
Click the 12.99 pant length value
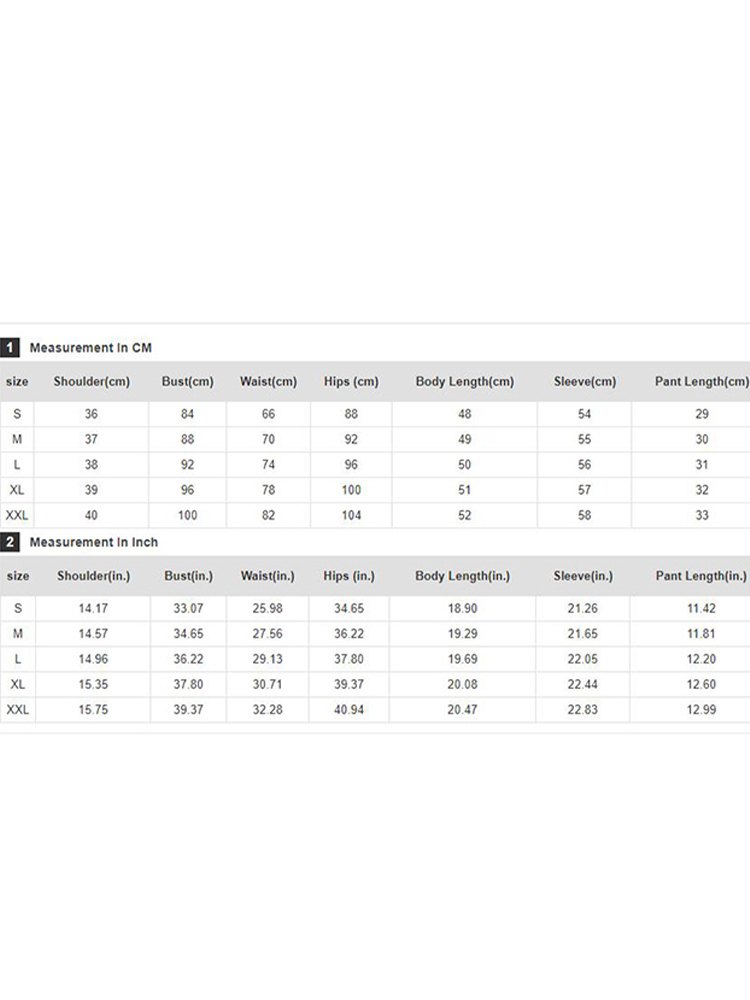[701, 709]
